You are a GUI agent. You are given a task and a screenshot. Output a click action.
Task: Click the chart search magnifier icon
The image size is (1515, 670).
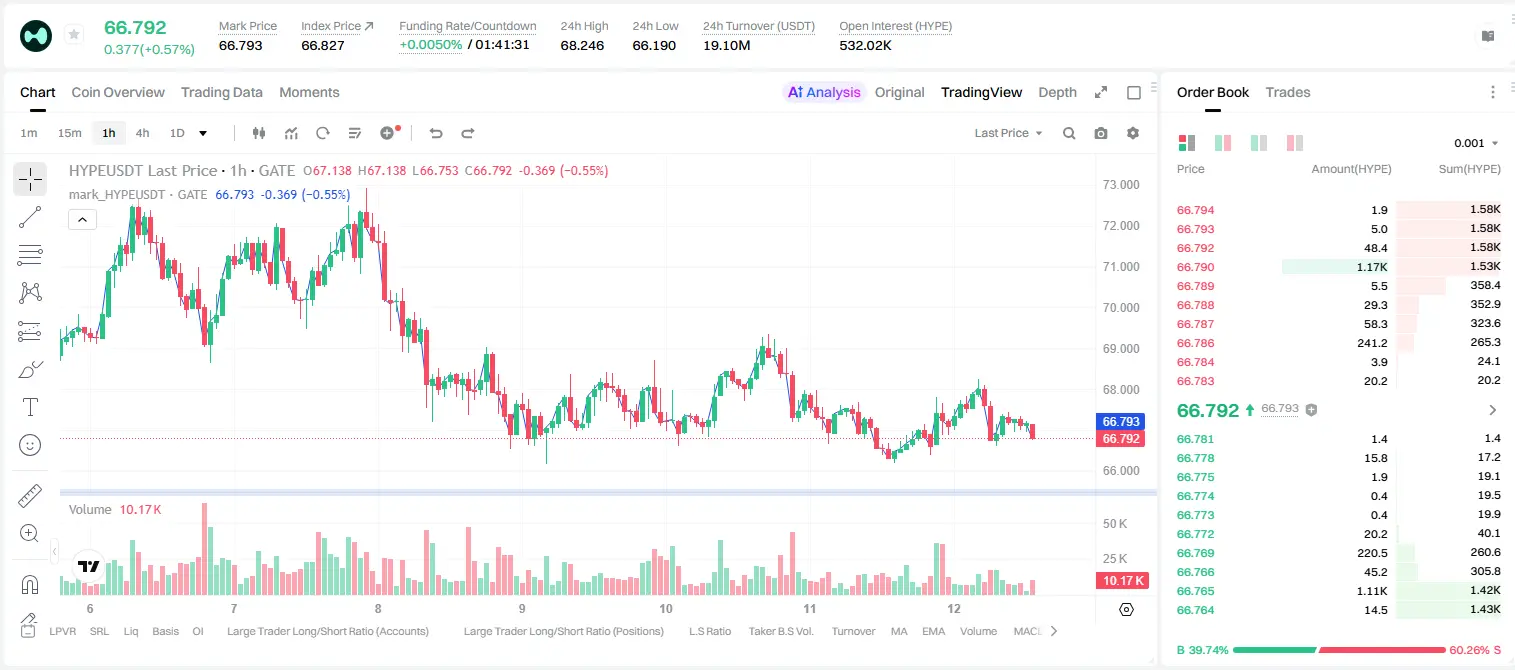(x=1069, y=133)
